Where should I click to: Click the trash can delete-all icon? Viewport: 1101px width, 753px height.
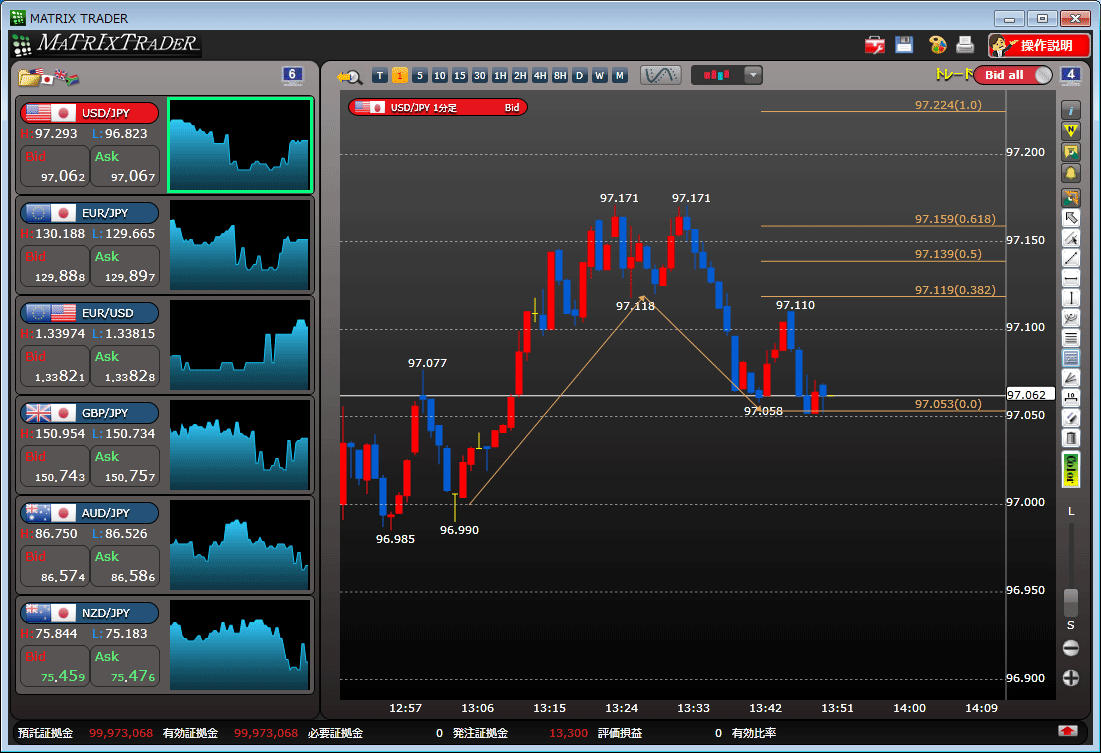point(1071,439)
